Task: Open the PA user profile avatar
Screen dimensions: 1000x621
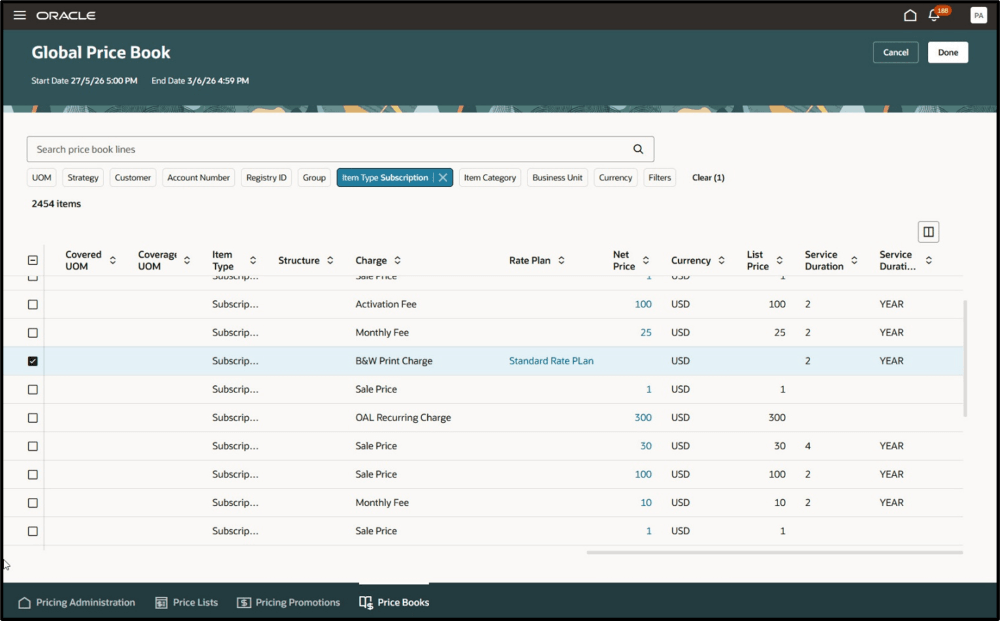Action: click(x=978, y=15)
